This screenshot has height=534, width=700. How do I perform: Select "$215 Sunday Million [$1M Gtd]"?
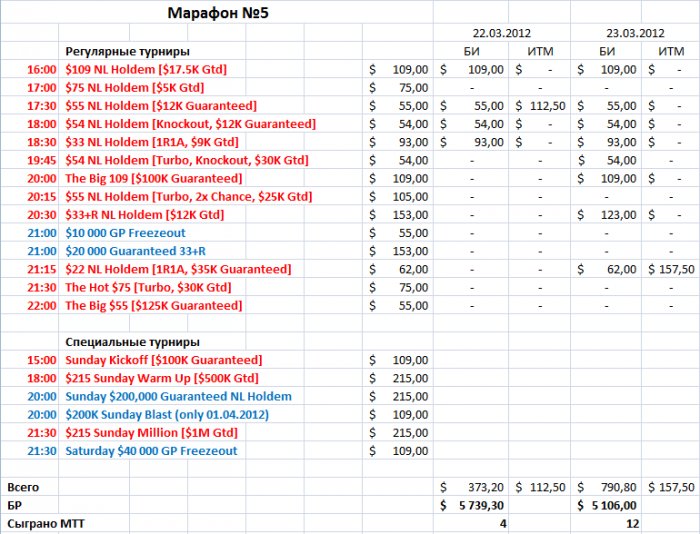click(x=151, y=433)
